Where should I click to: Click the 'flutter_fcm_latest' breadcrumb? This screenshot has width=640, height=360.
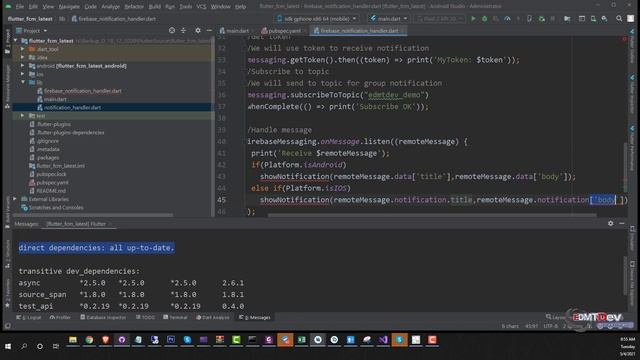pos(30,19)
